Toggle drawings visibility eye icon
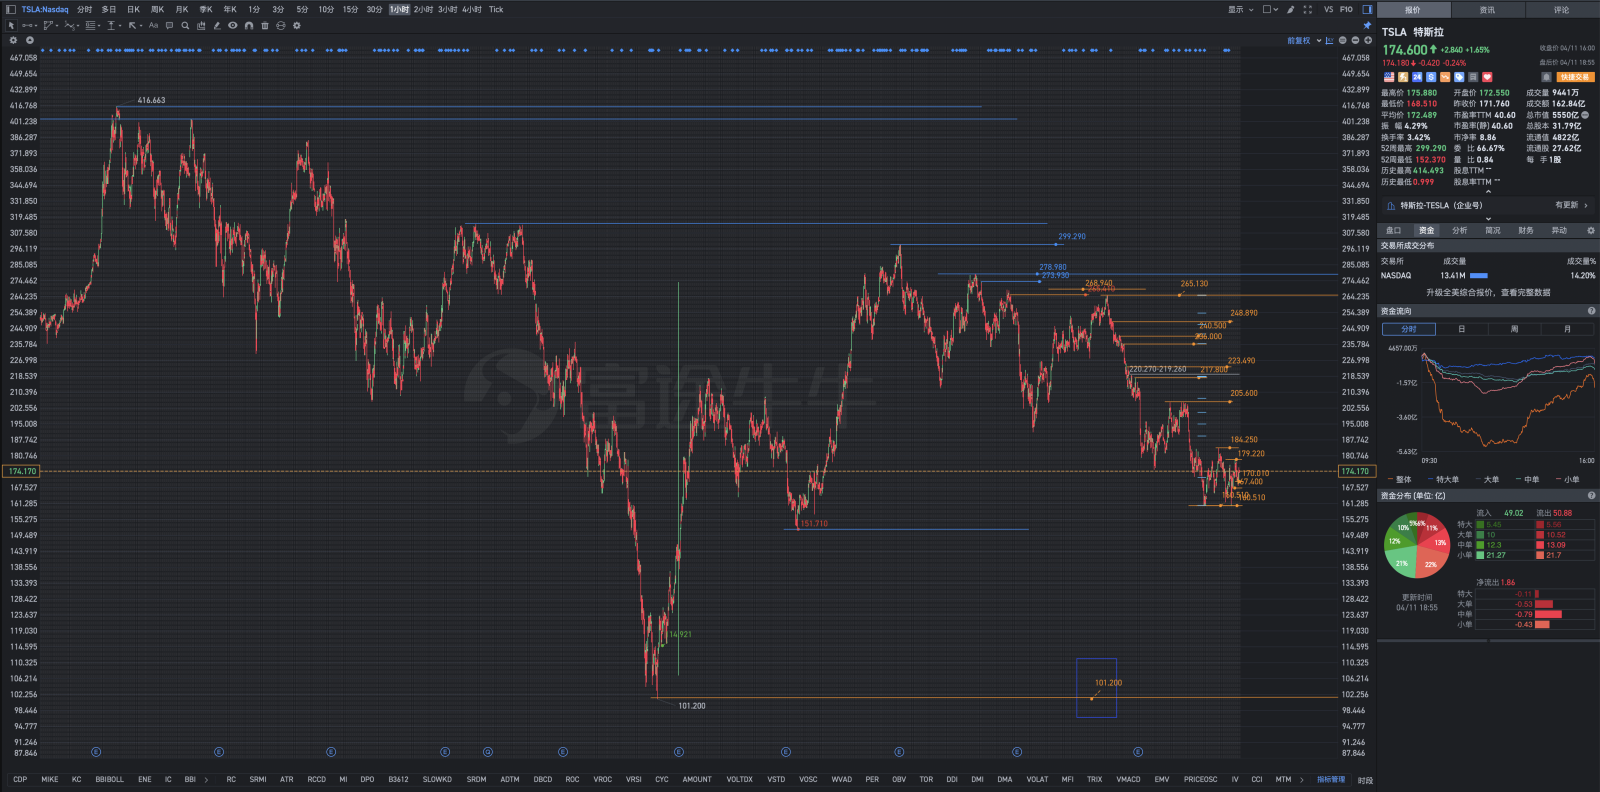1600x792 pixels. 232,25
